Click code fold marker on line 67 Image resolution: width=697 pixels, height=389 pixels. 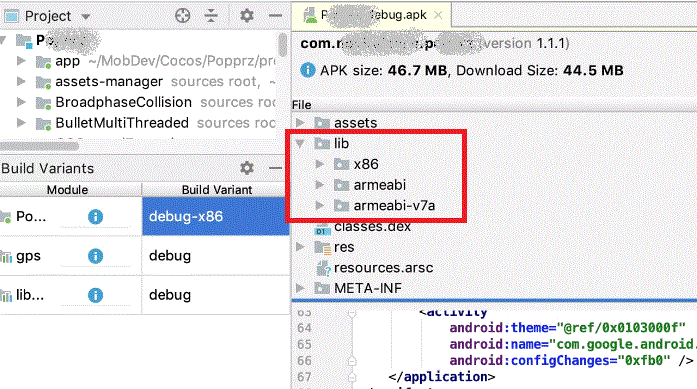tap(352, 377)
